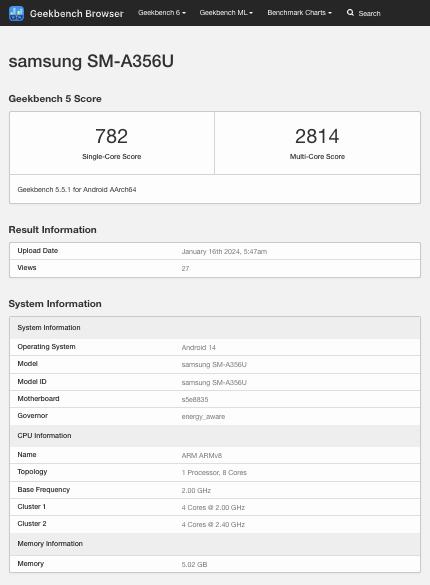430x585 pixels.
Task: Select the single-core score 782
Action: click(112, 136)
